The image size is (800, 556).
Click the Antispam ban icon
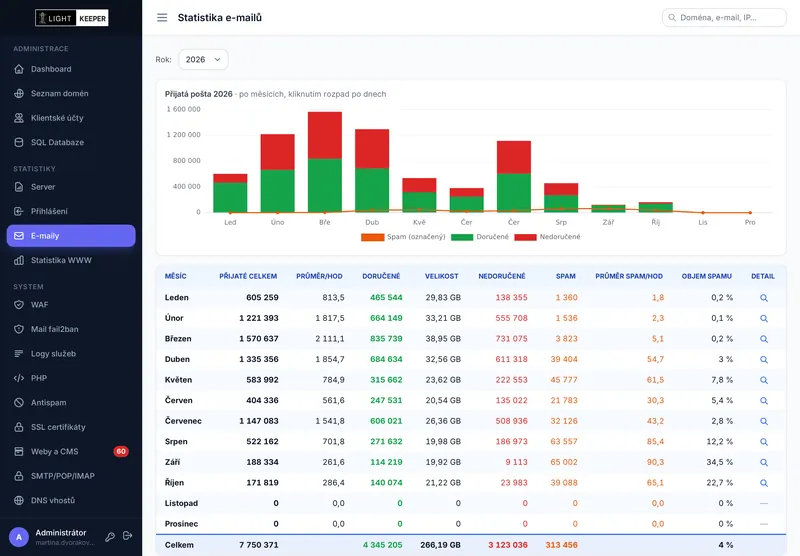19,402
